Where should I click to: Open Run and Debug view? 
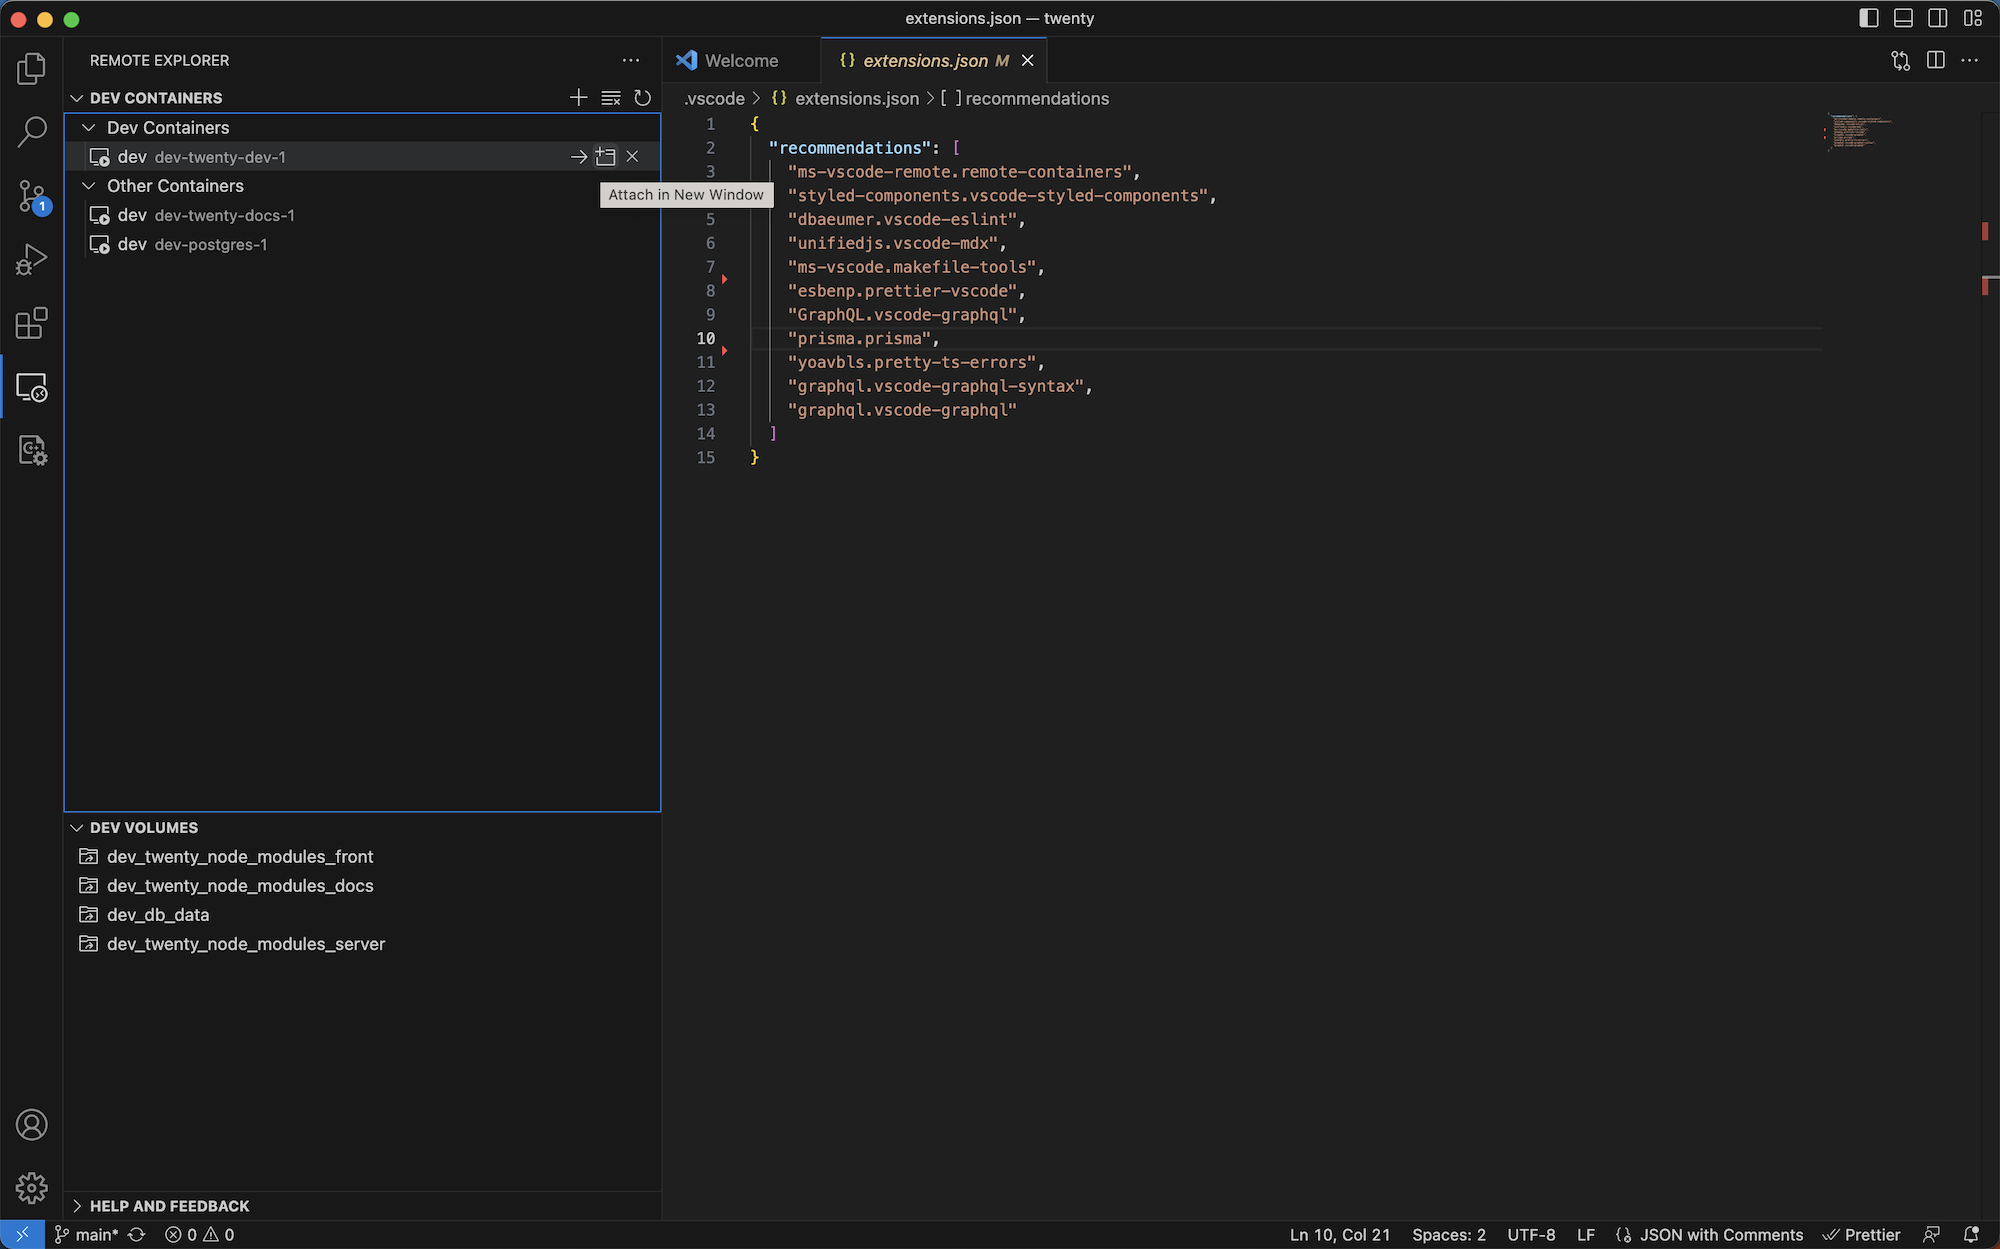(x=32, y=259)
